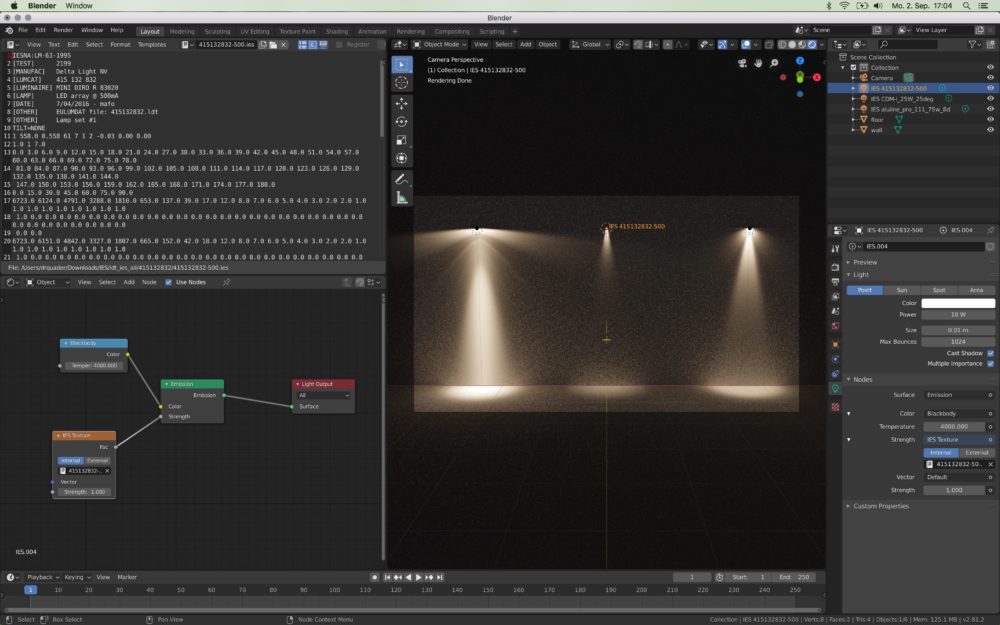The image size is (1000, 625).
Task: Hide the Camera object in outliner
Action: [x=990, y=78]
